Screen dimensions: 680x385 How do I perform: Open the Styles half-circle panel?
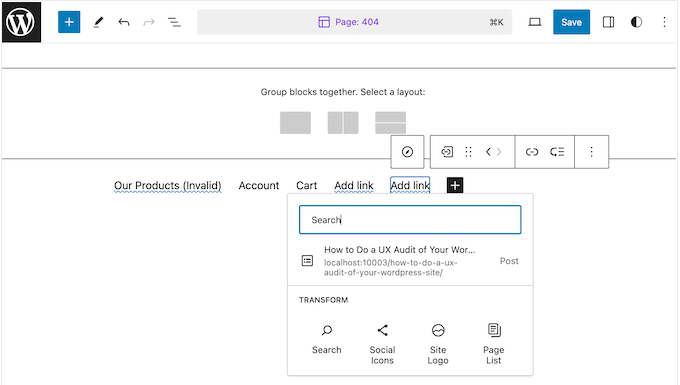tap(636, 22)
